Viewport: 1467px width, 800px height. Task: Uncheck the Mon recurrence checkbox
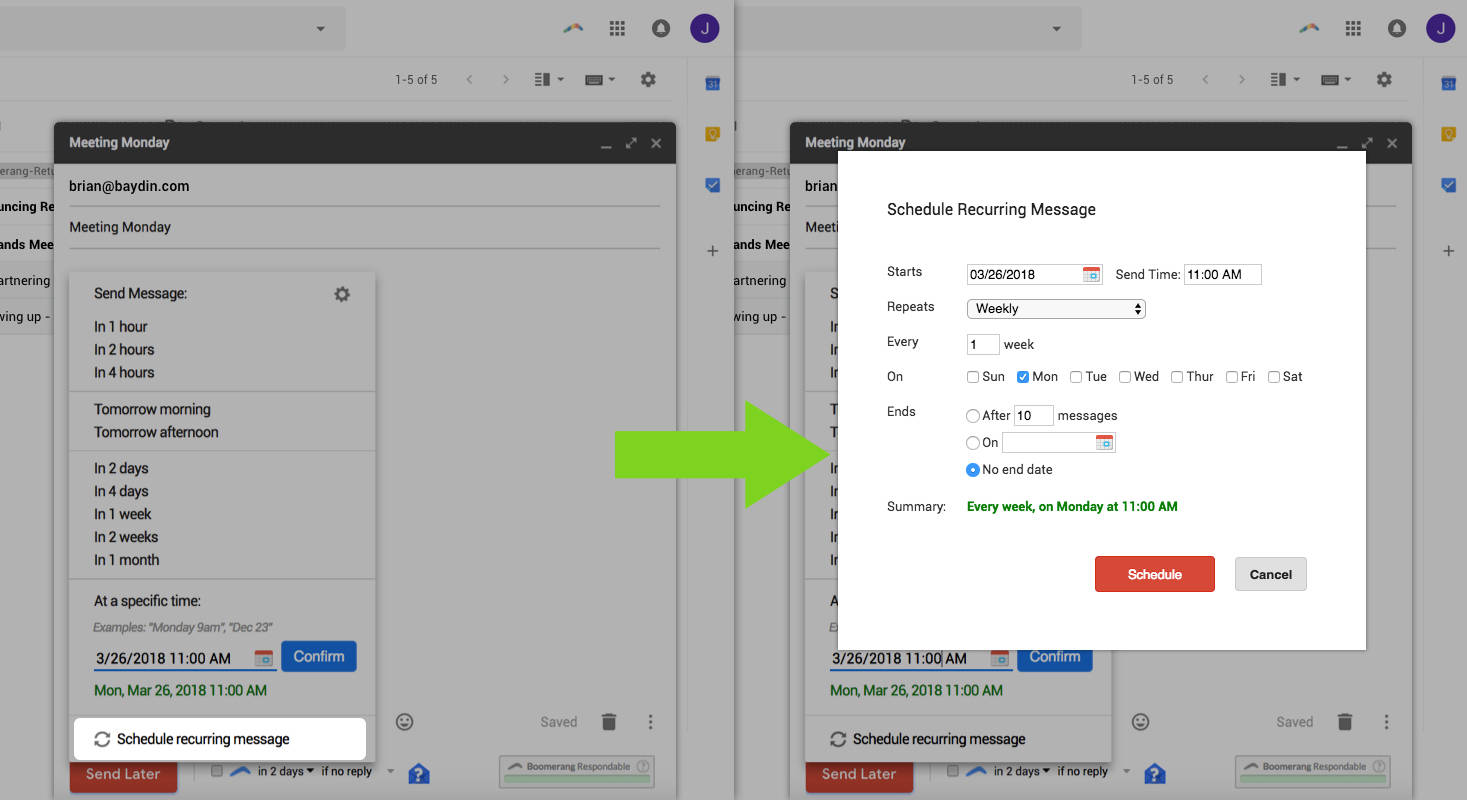click(x=1022, y=376)
